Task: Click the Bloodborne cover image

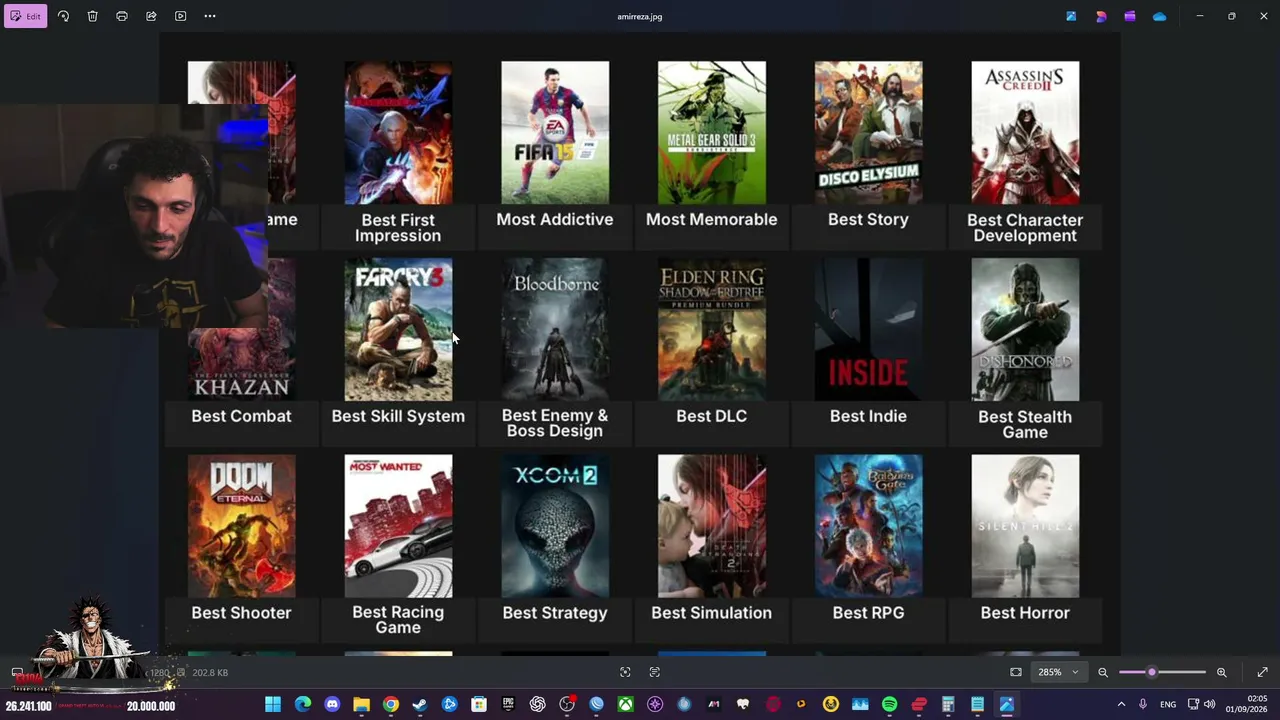Action: click(x=555, y=329)
